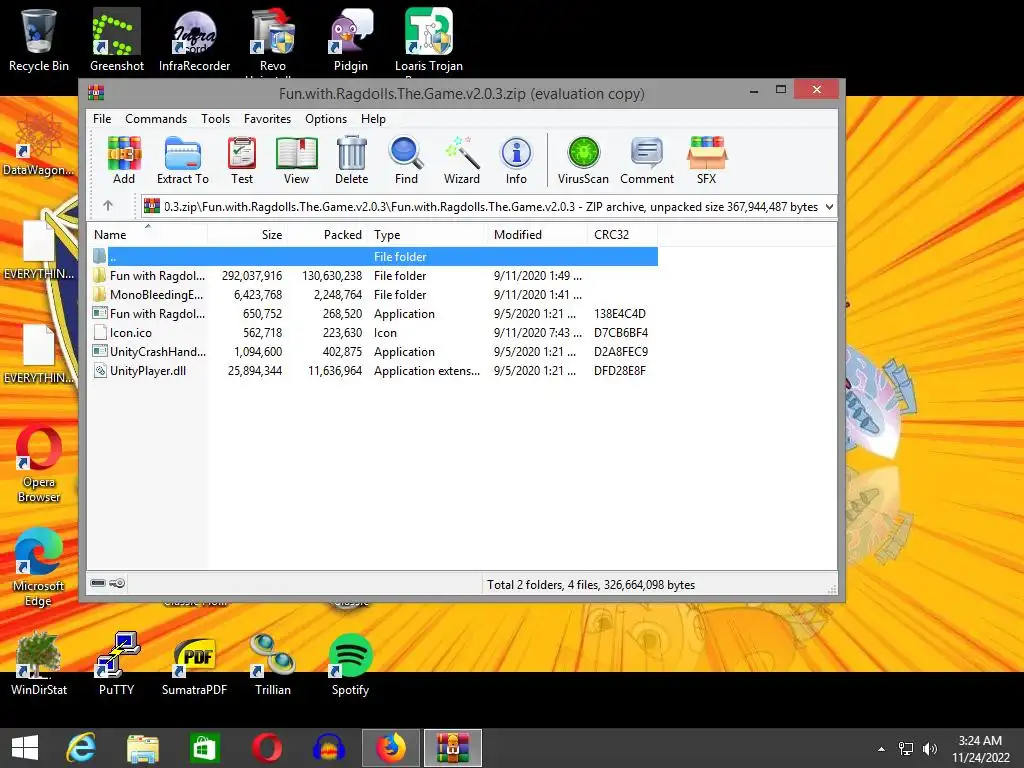Open the Commands menu
This screenshot has width=1024, height=768.
tap(156, 119)
